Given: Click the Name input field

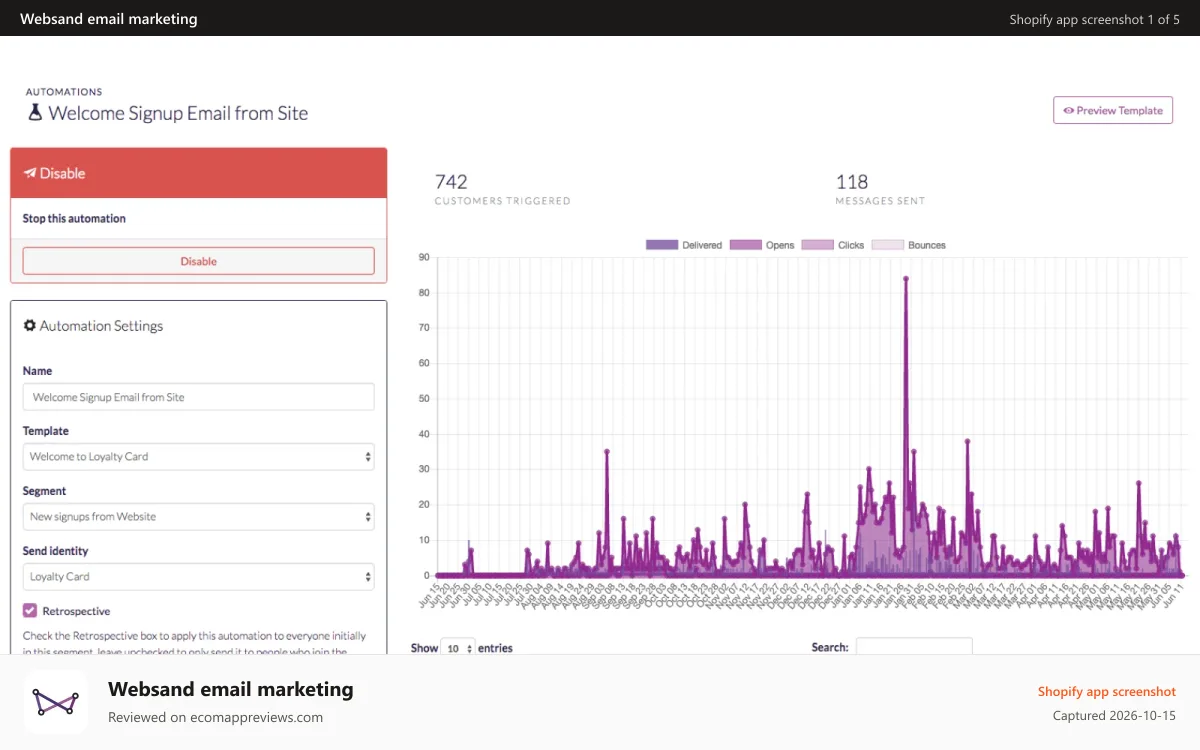Looking at the screenshot, I should coord(199,397).
